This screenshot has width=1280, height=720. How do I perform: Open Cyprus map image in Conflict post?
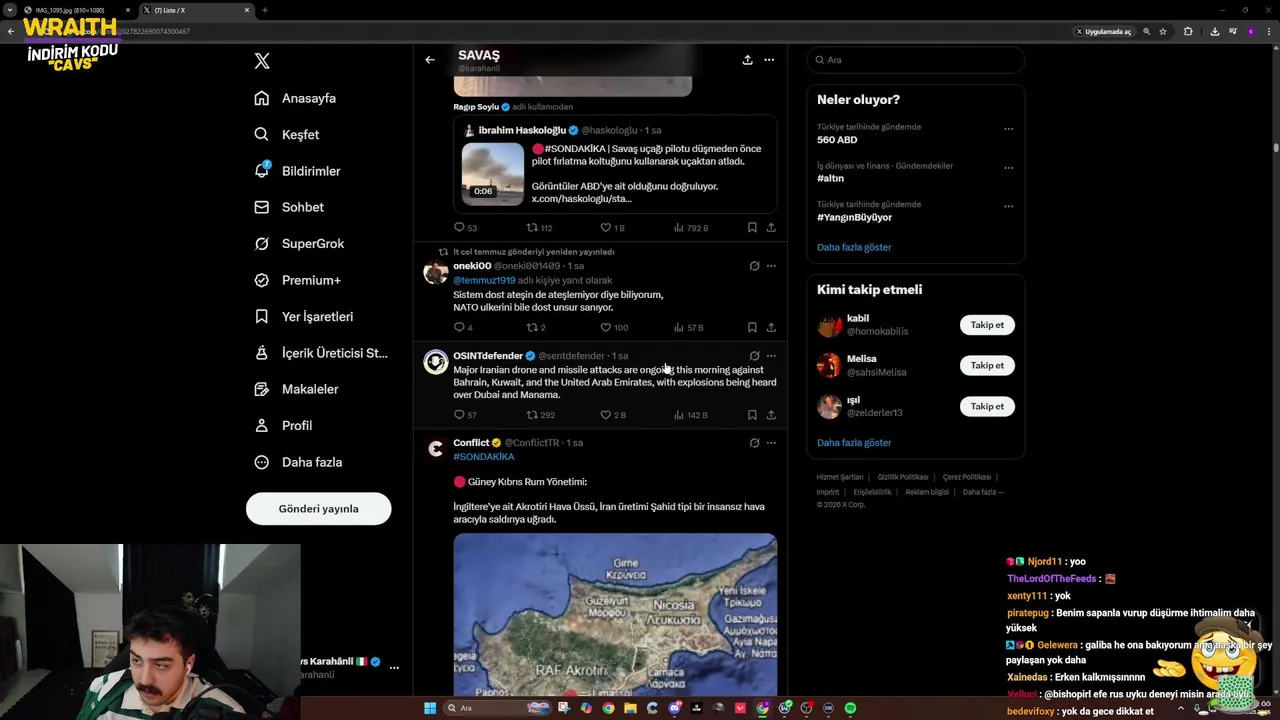point(615,614)
